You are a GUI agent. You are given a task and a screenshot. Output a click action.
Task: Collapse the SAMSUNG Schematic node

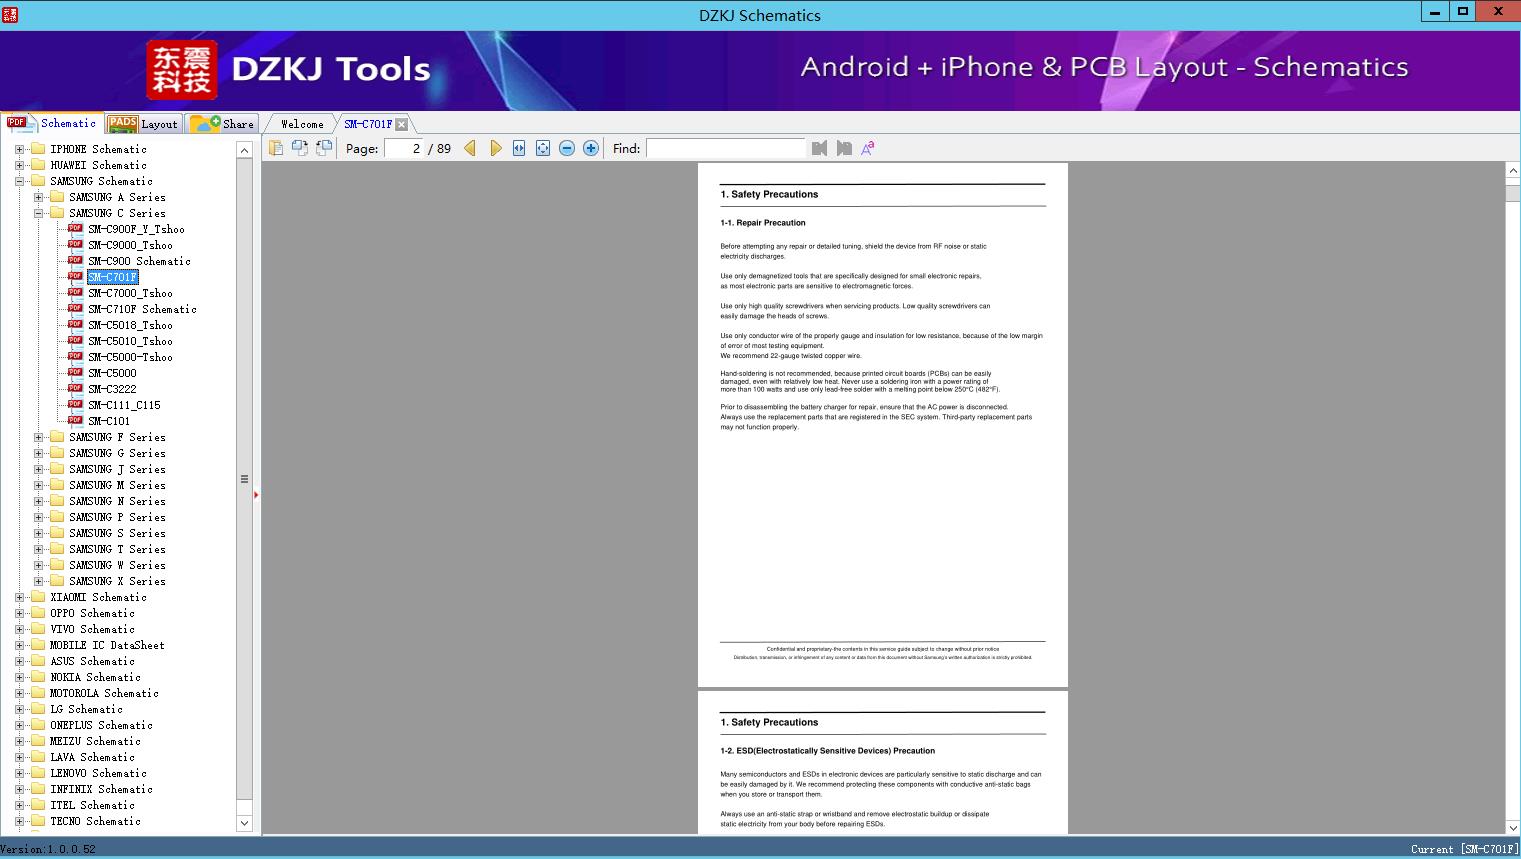[19, 181]
